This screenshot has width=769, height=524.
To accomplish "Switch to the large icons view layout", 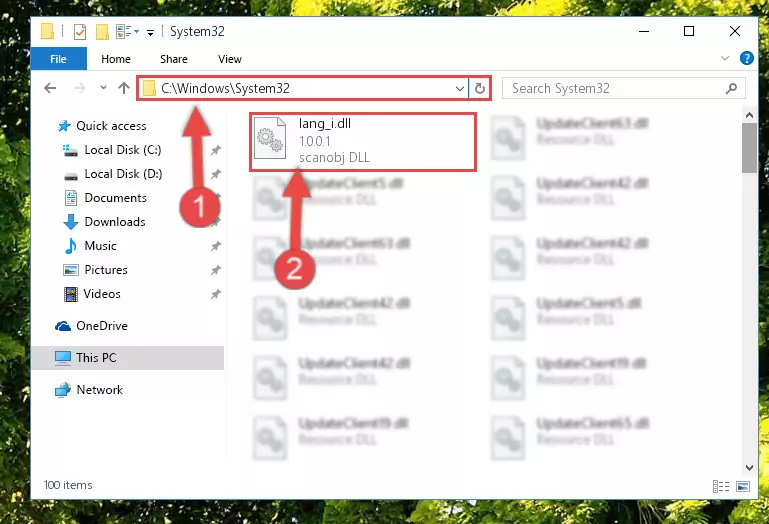I will pos(743,486).
